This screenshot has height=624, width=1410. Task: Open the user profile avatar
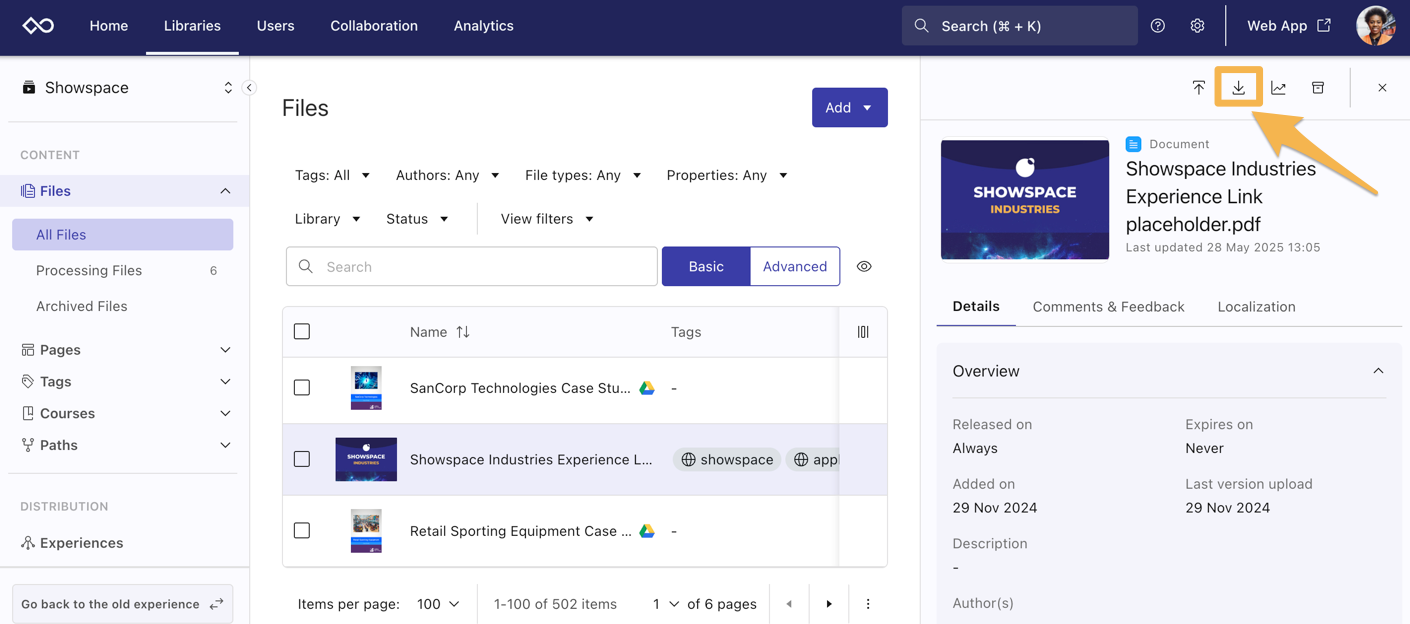(1375, 26)
